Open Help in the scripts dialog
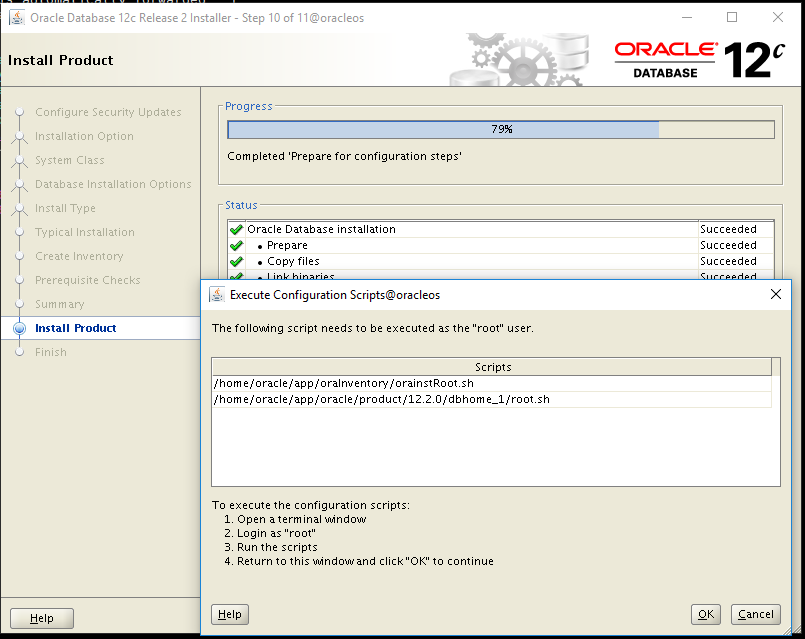Image resolution: width=805 pixels, height=639 pixels. 229,614
